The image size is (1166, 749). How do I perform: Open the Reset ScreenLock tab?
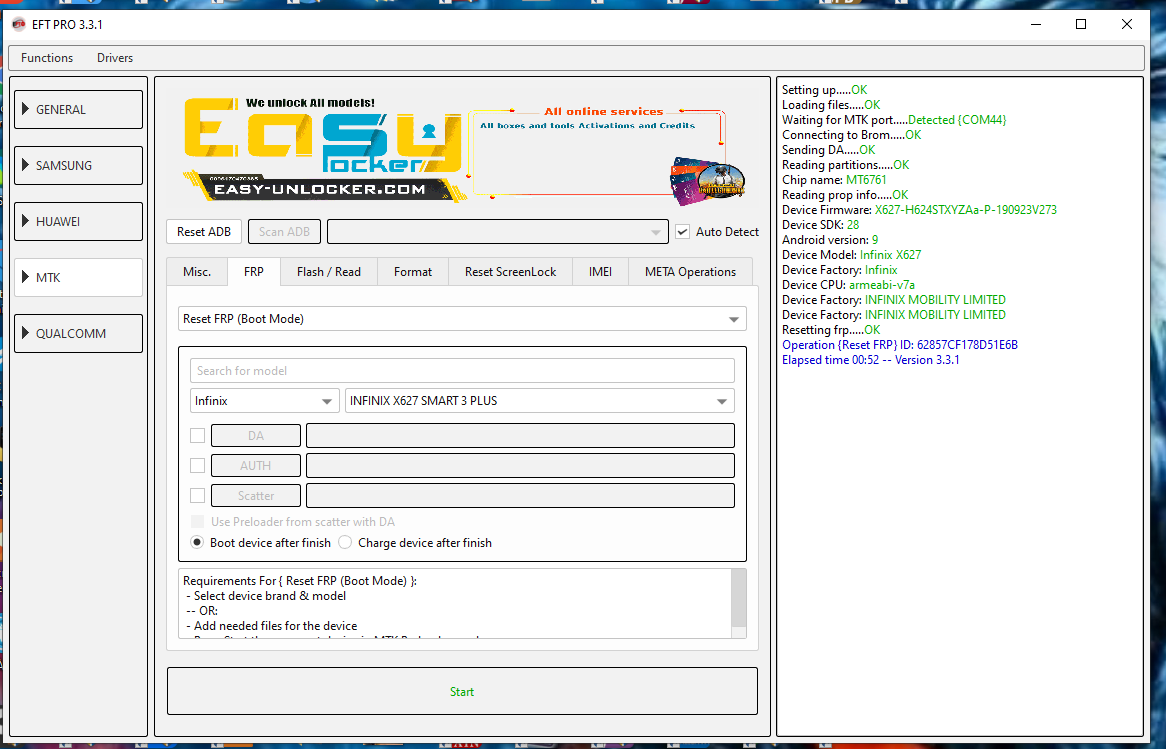[x=510, y=271]
